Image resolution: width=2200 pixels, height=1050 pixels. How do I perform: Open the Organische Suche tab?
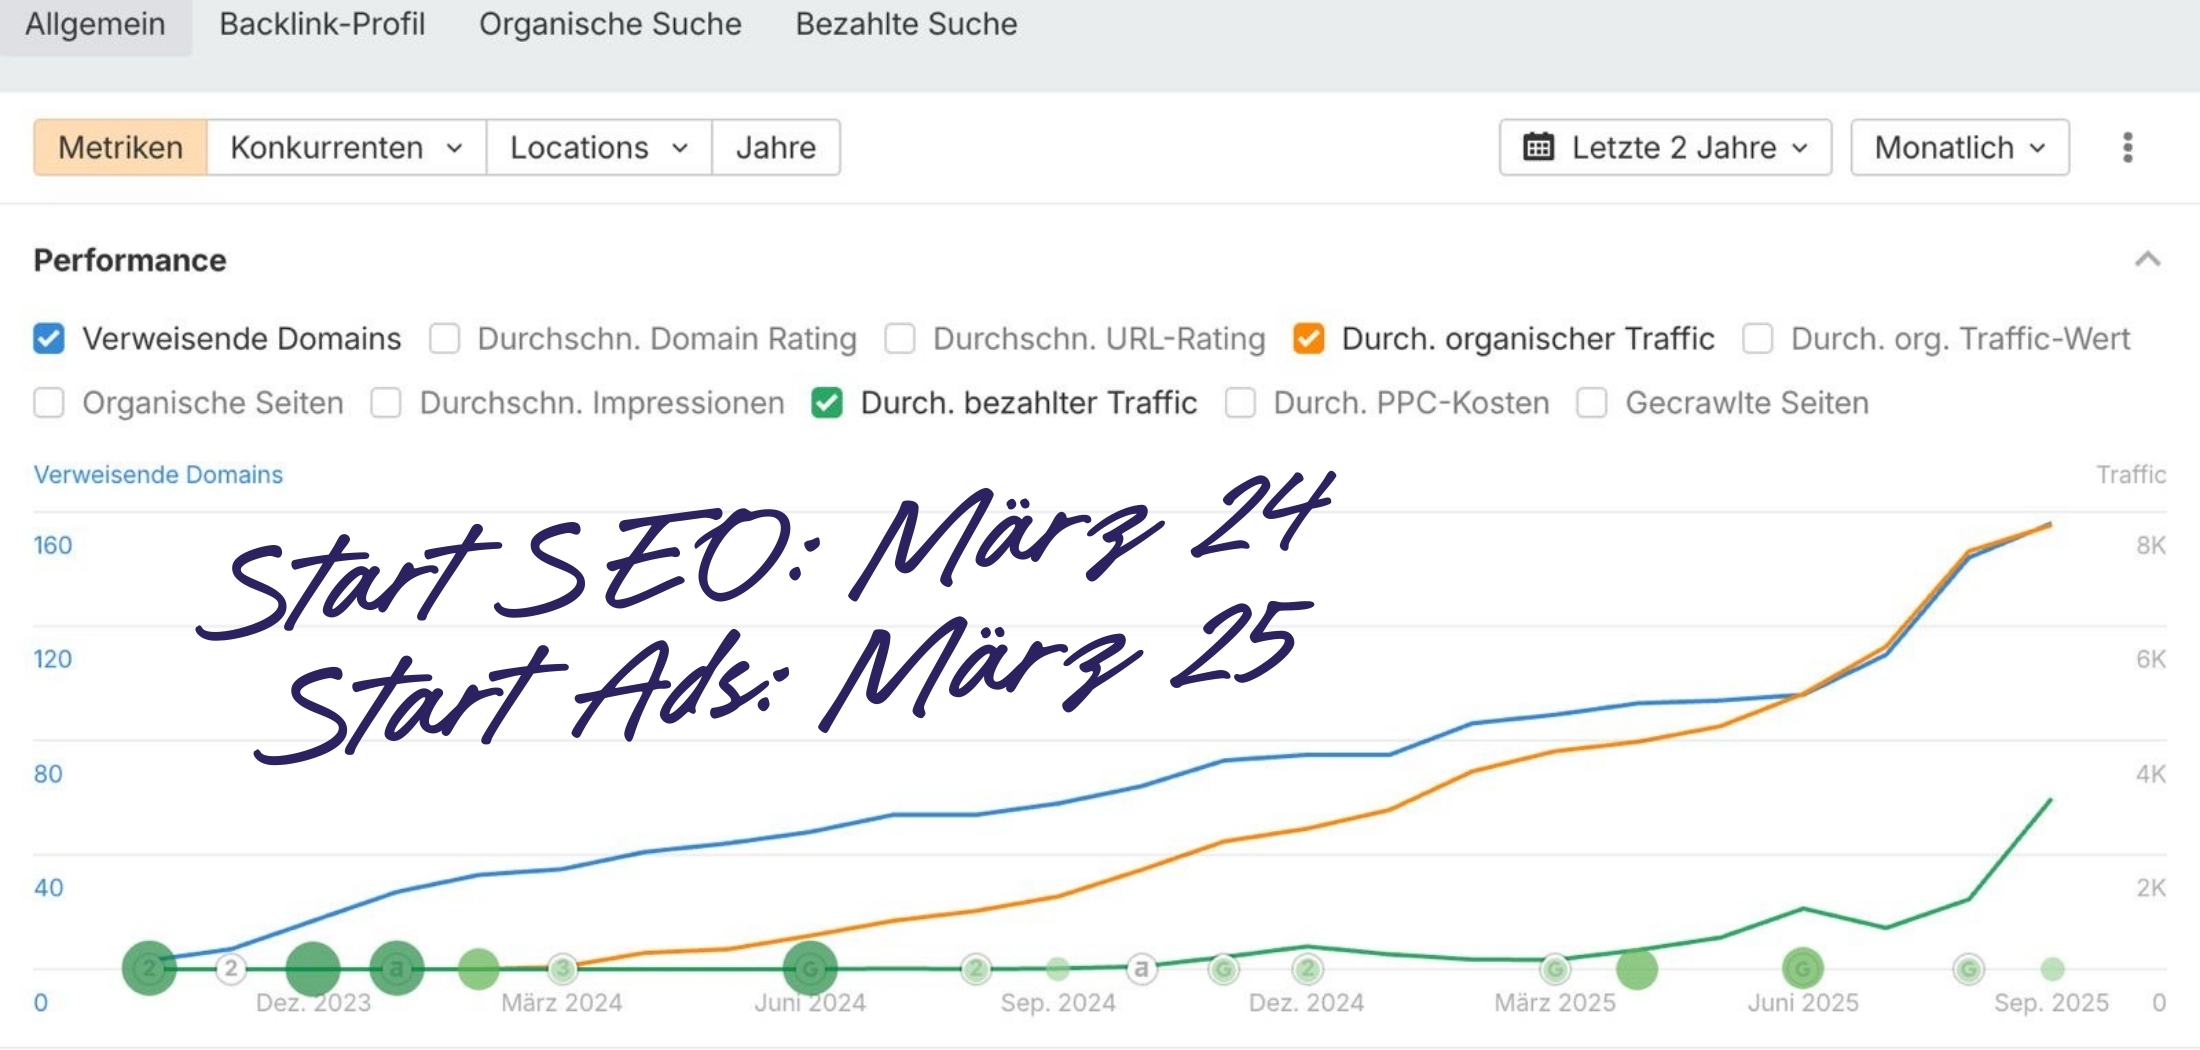(610, 24)
